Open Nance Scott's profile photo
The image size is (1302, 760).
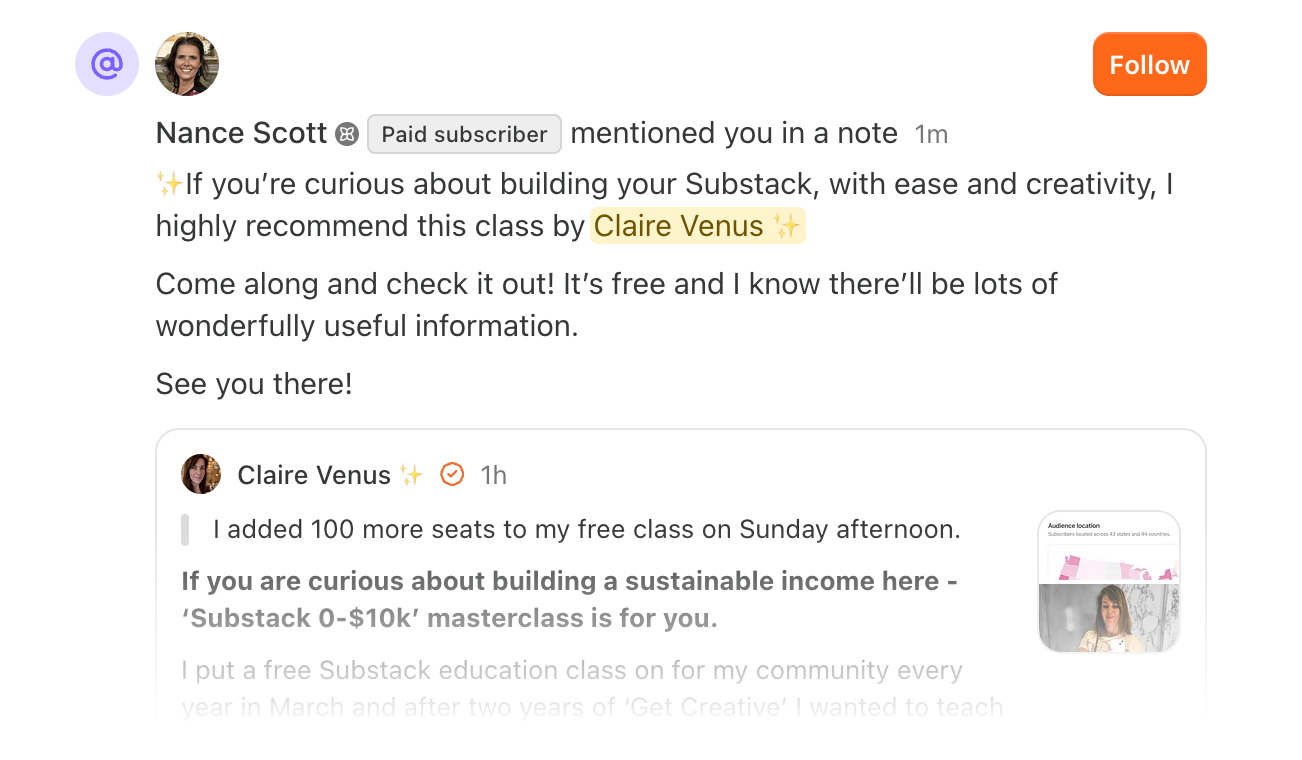coord(187,64)
